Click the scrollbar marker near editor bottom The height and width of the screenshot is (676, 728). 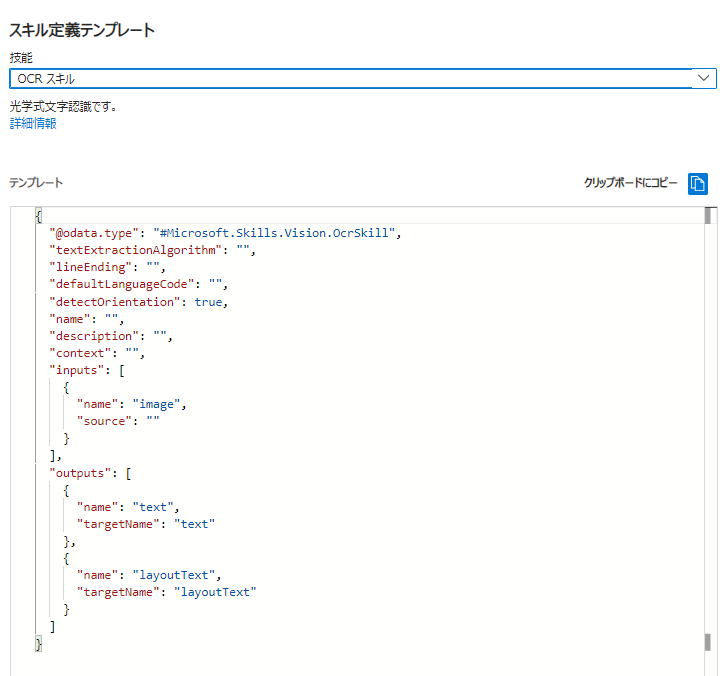pyautogui.click(x=707, y=642)
